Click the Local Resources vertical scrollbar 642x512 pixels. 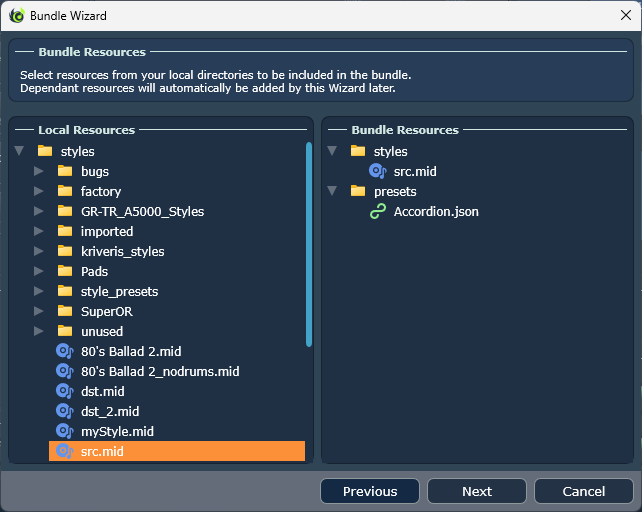coord(309,245)
